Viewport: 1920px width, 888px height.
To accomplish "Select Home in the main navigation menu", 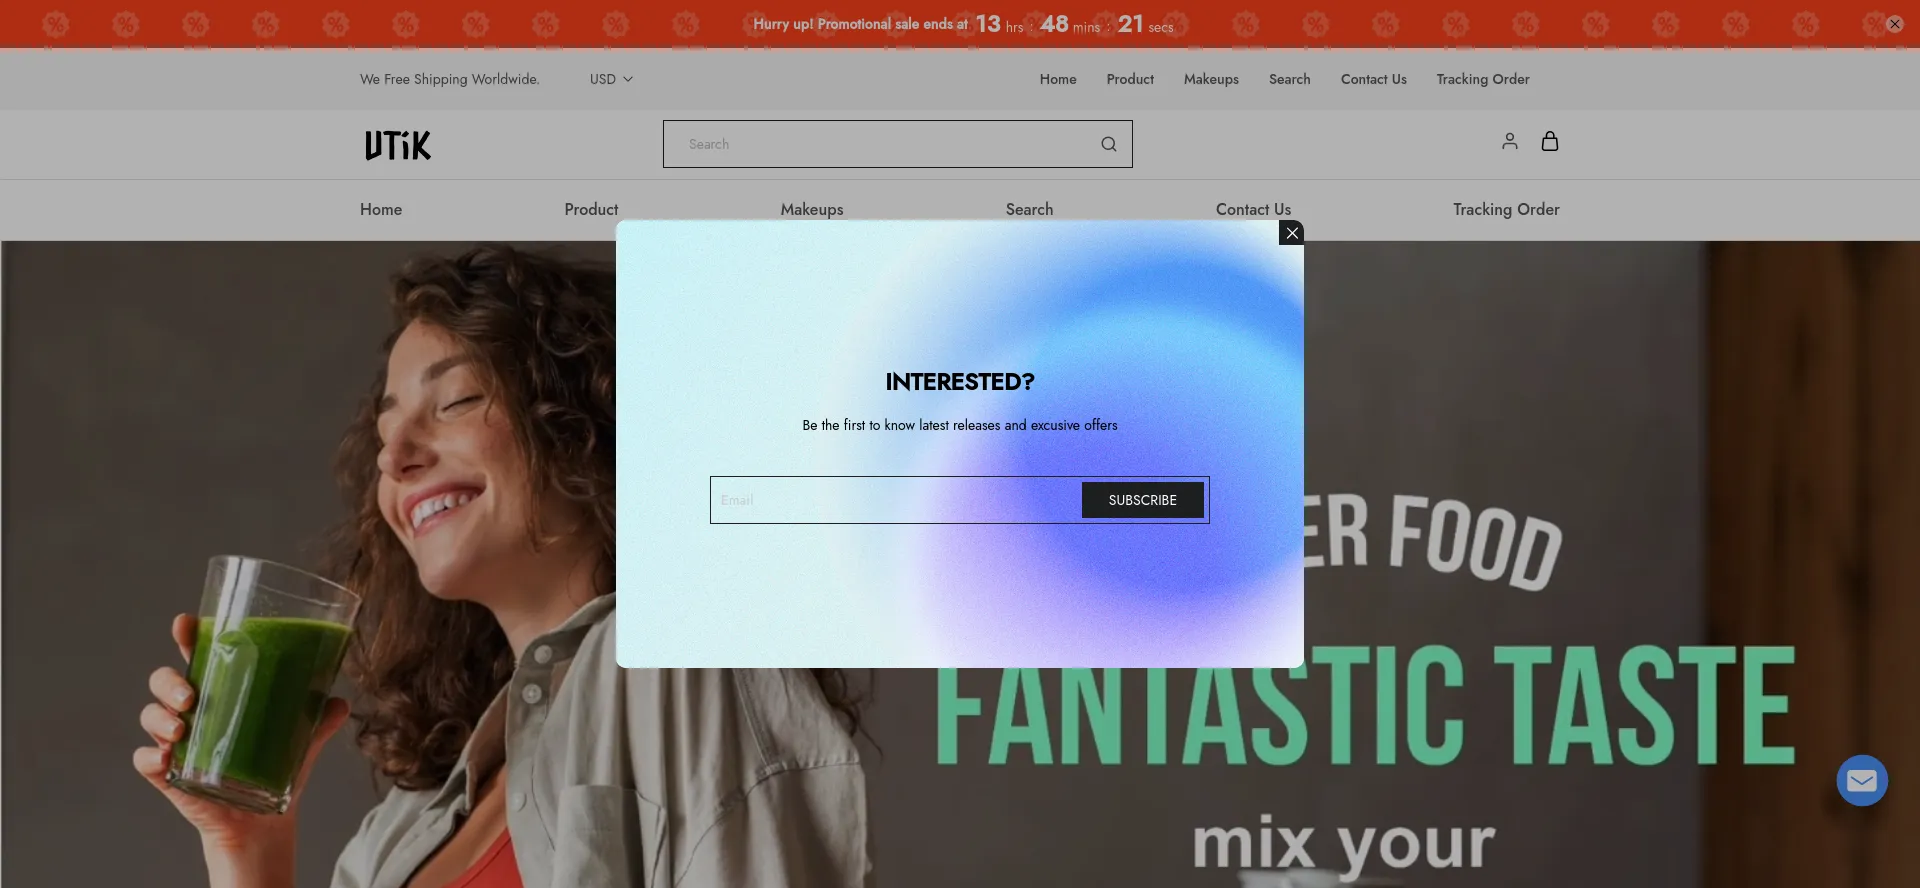I will [x=381, y=209].
